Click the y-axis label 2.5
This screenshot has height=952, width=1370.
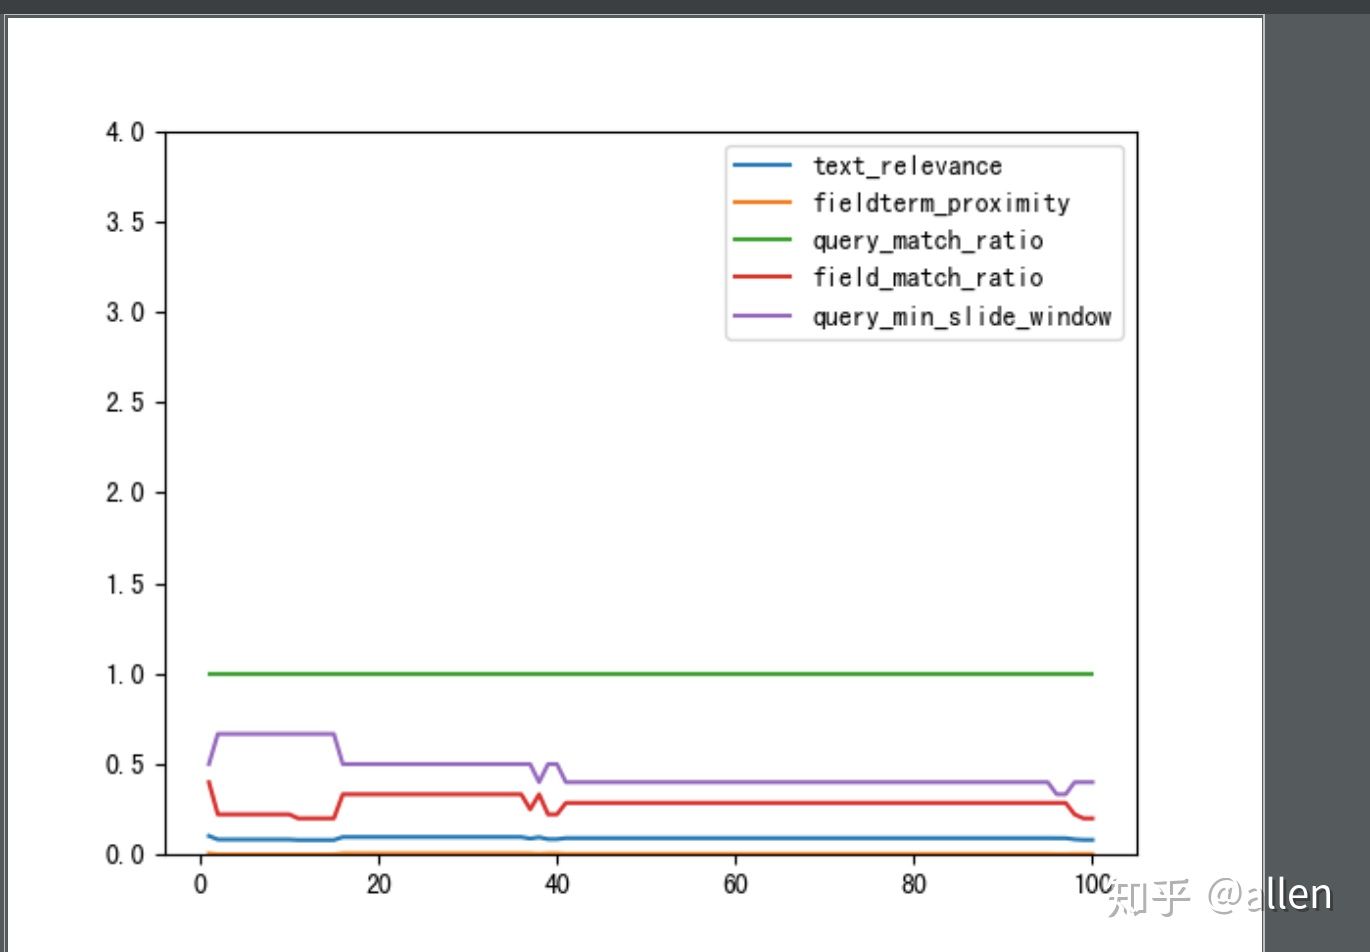[125, 402]
